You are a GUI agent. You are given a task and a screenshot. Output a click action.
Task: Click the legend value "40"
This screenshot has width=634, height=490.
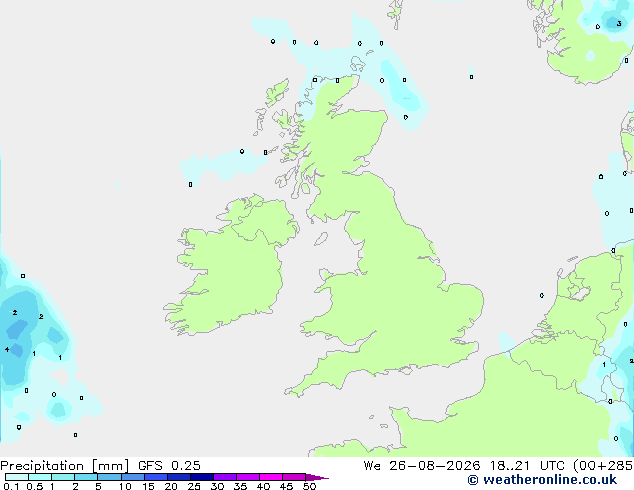tap(263, 486)
